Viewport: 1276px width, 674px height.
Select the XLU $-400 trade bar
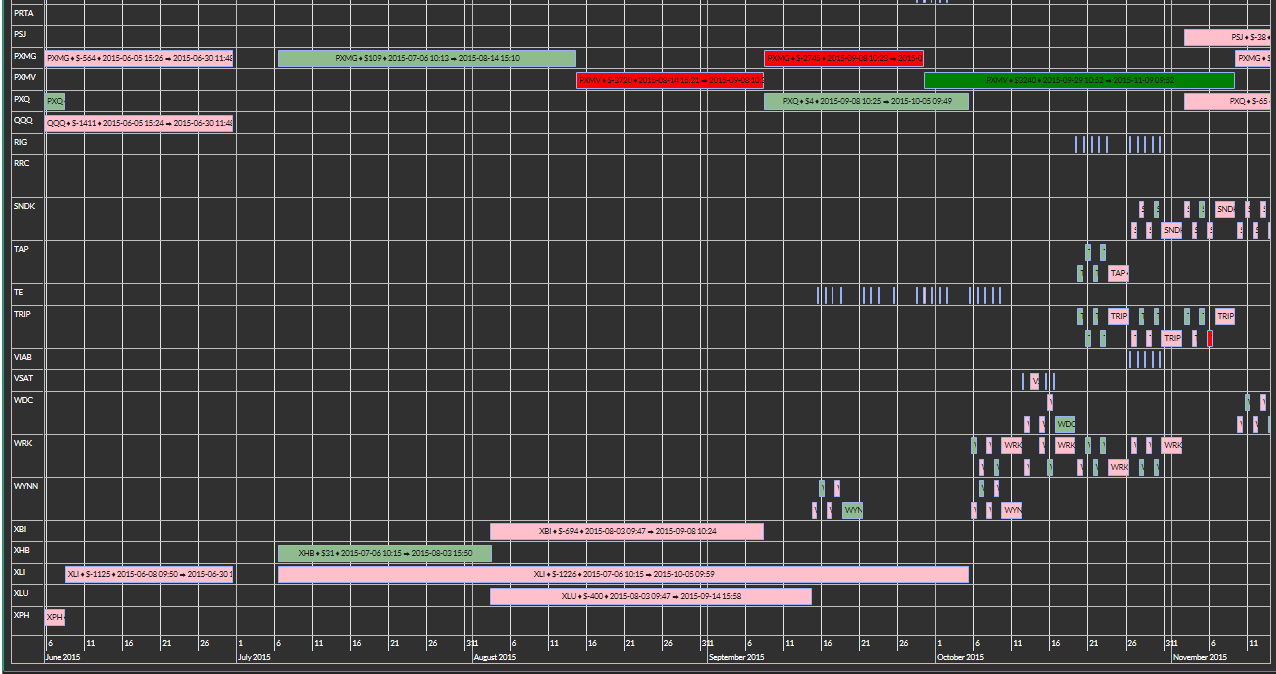[651, 596]
